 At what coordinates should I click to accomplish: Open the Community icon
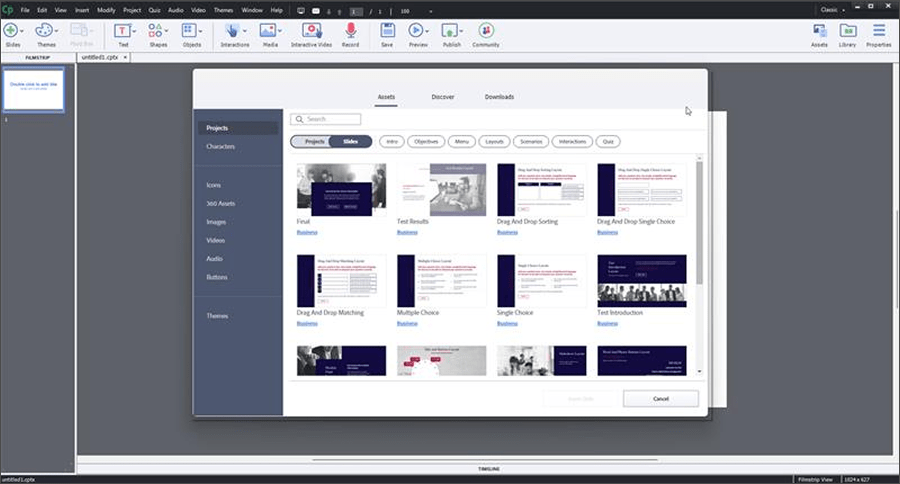(486, 30)
